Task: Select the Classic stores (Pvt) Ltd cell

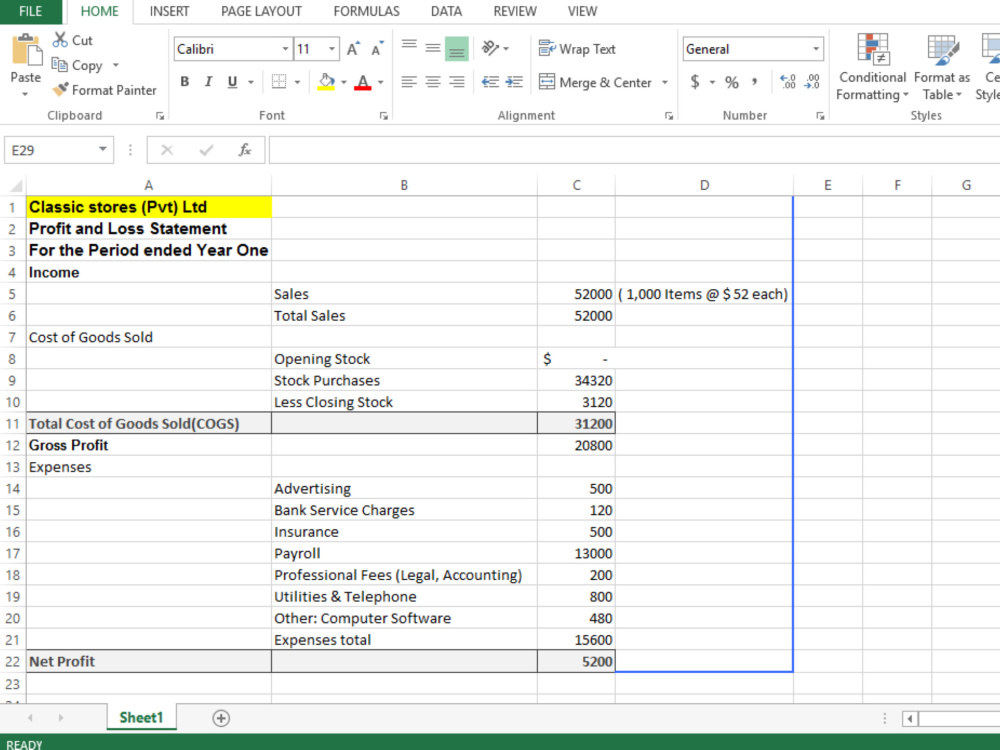Action: coord(149,207)
